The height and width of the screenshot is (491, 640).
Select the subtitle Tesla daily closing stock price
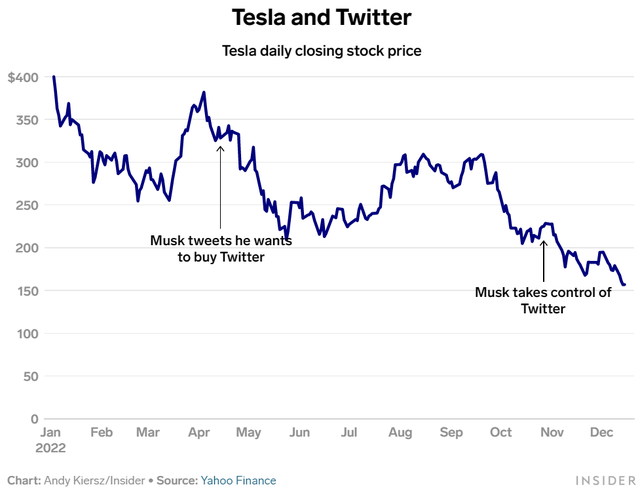[x=322, y=51]
